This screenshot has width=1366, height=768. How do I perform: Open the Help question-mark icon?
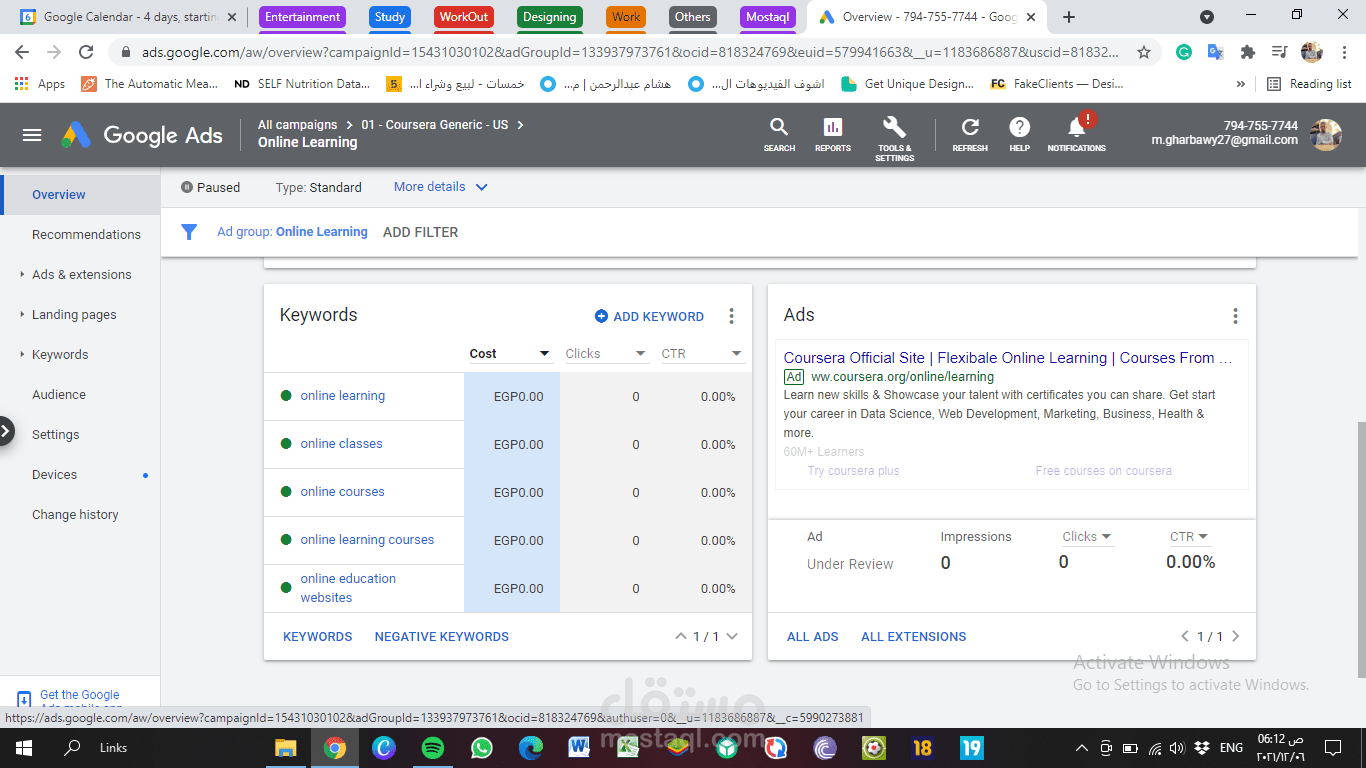pos(1019,134)
